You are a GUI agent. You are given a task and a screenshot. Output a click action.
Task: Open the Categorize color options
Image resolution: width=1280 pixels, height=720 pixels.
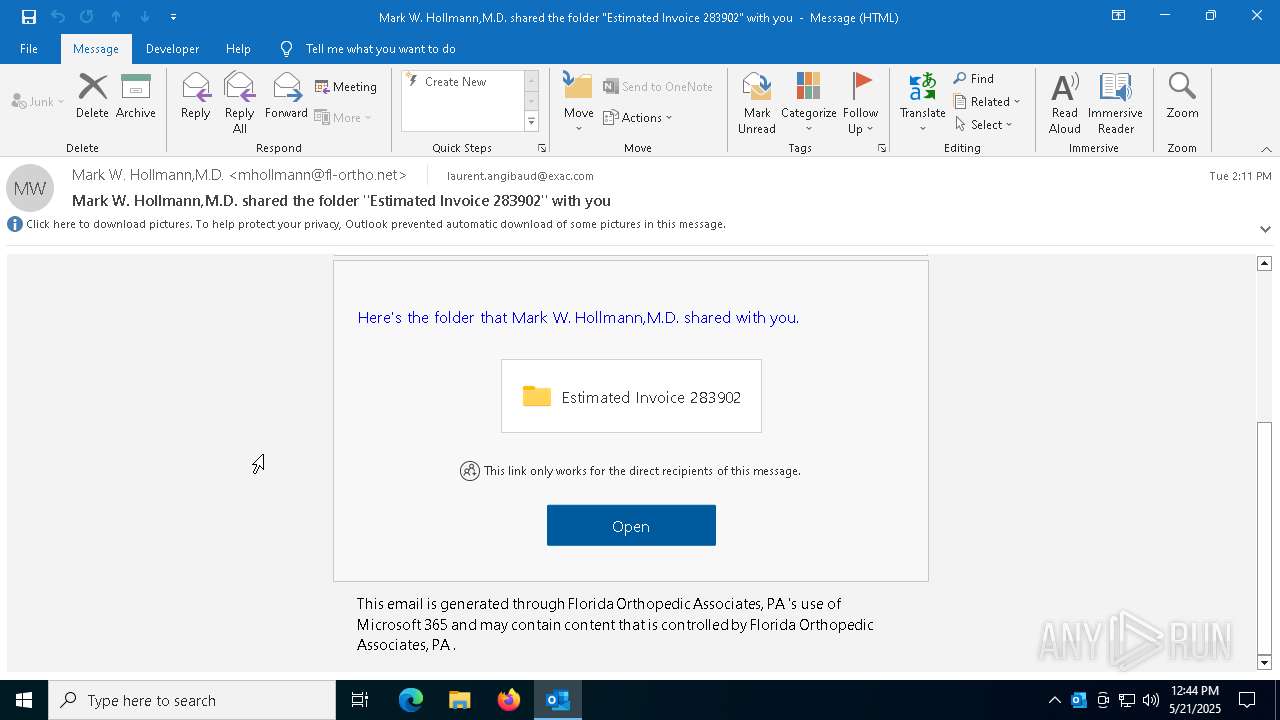[808, 103]
